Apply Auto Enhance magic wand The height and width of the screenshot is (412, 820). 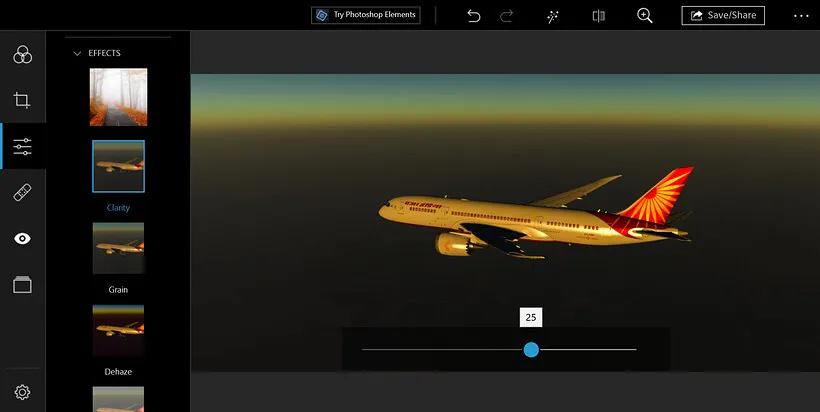coord(553,15)
